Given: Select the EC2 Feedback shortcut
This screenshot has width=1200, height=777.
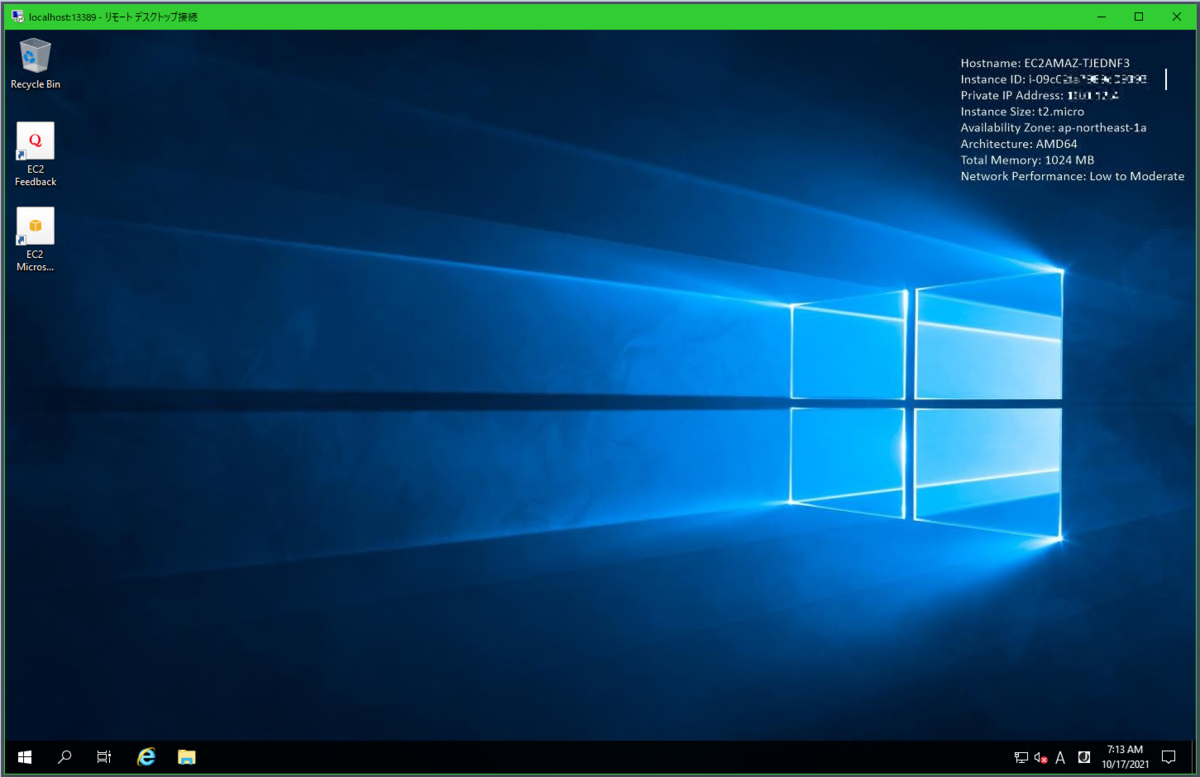Looking at the screenshot, I should (x=35, y=154).
